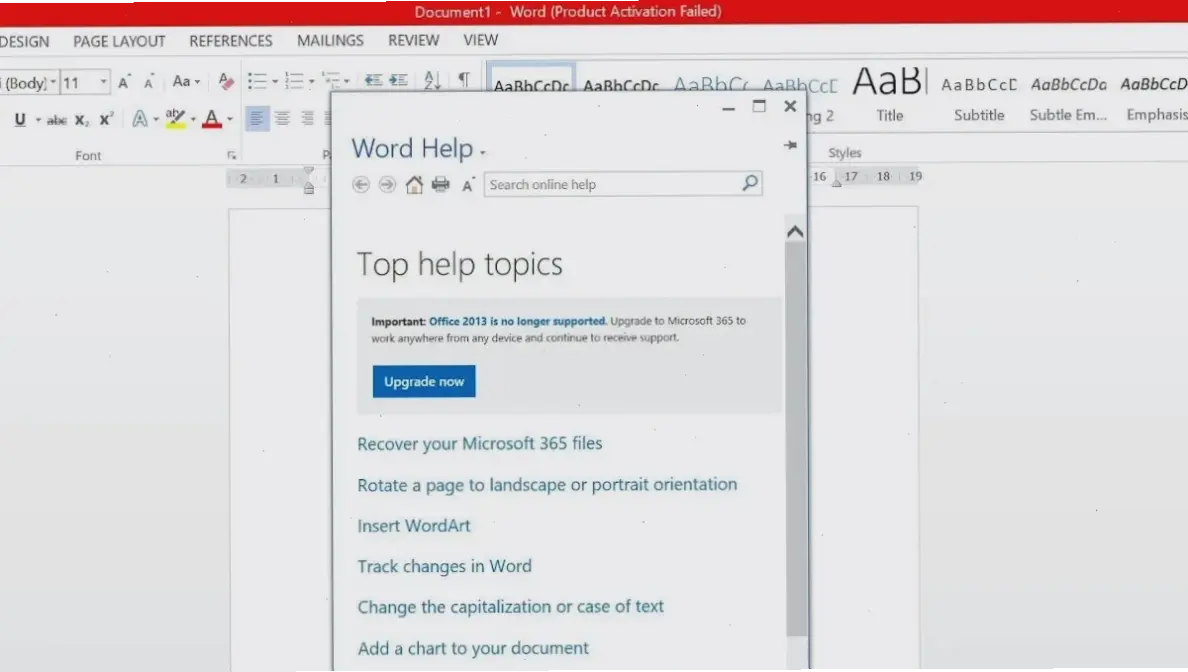The height and width of the screenshot is (672, 1188).
Task: Switch to the REFERENCES tab
Action: [230, 41]
